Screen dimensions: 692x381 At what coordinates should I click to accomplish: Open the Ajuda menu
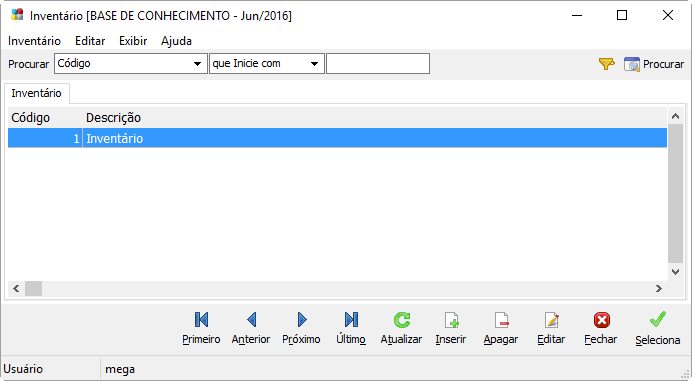coord(176,41)
